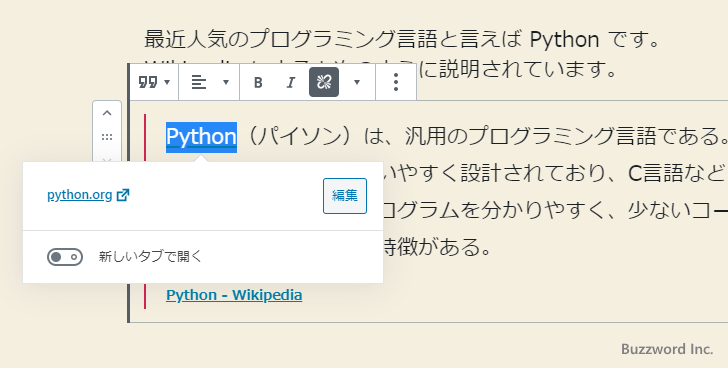728x368 pixels.
Task: Click the quote text 特徴がある。
Action: tap(437, 247)
